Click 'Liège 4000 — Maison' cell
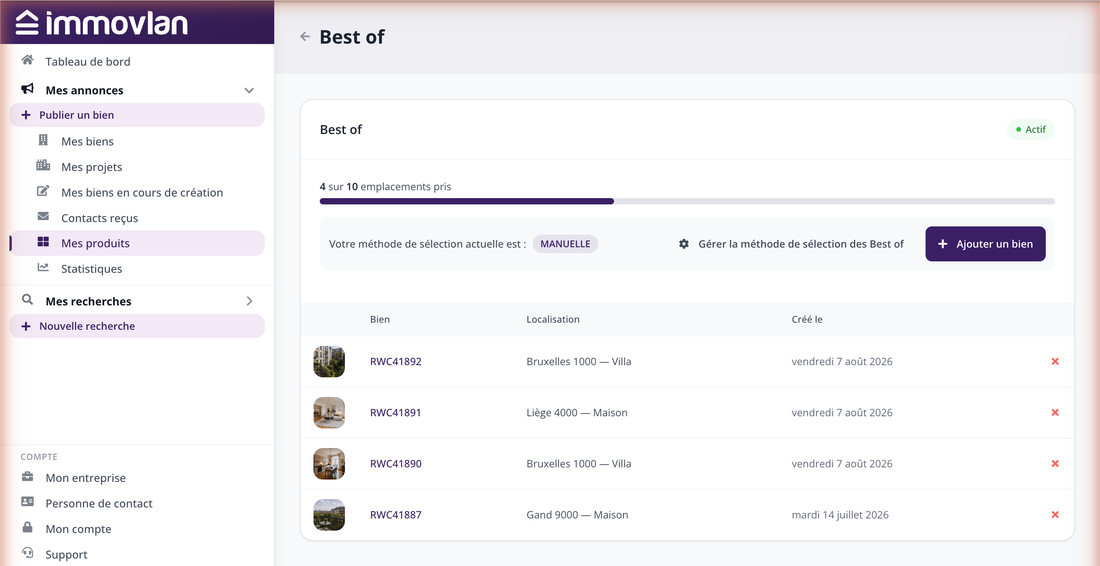Image resolution: width=1100 pixels, height=566 pixels. [577, 412]
